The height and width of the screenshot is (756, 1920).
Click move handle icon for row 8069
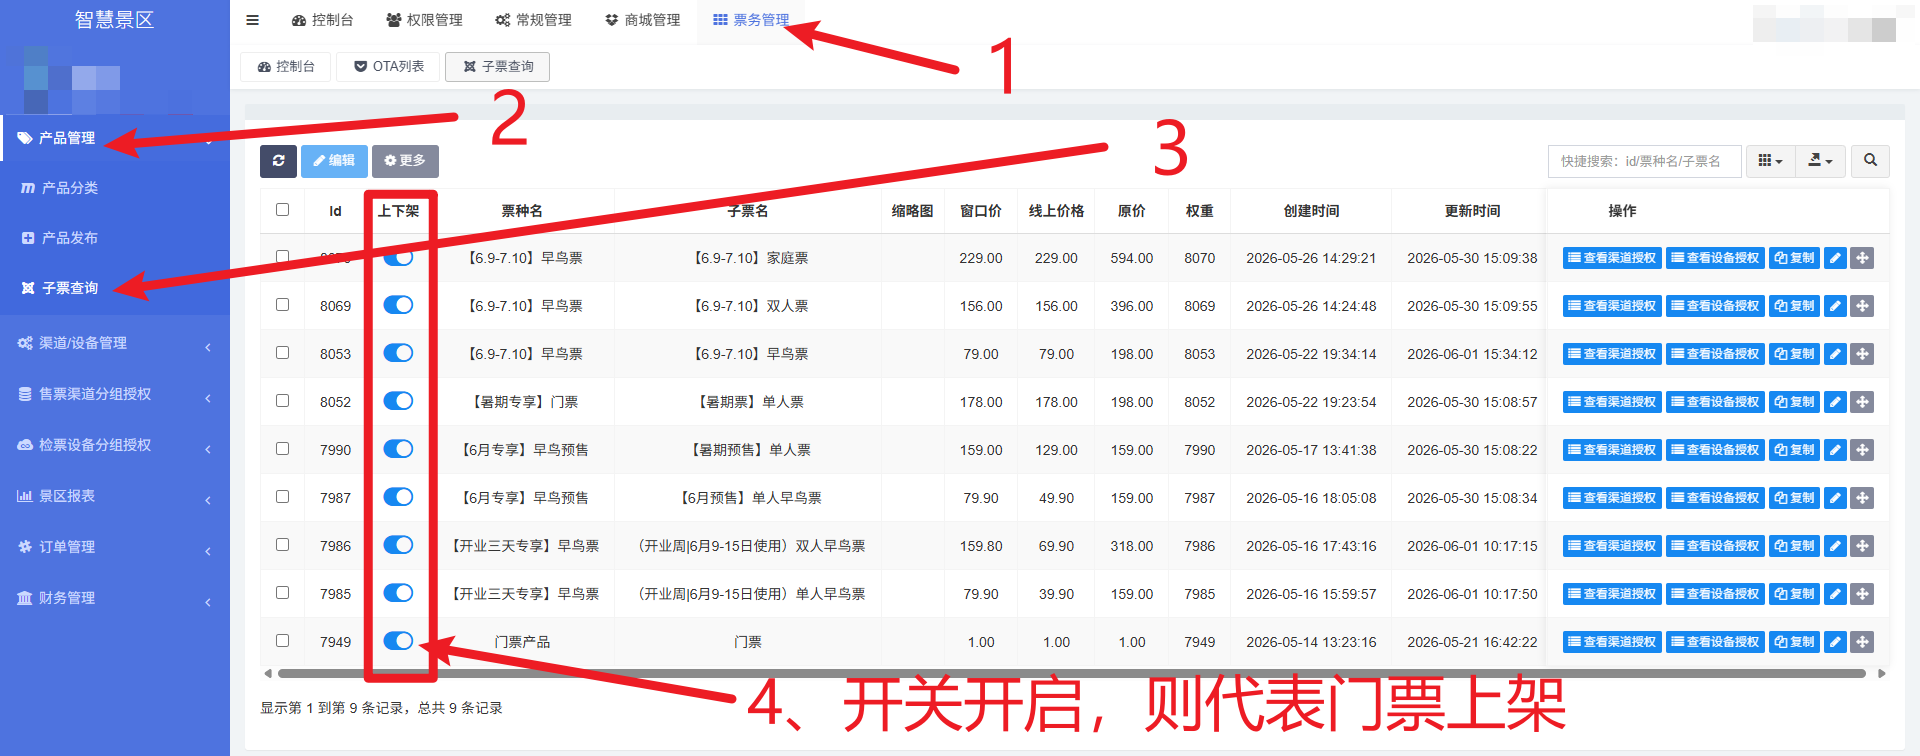(1862, 306)
